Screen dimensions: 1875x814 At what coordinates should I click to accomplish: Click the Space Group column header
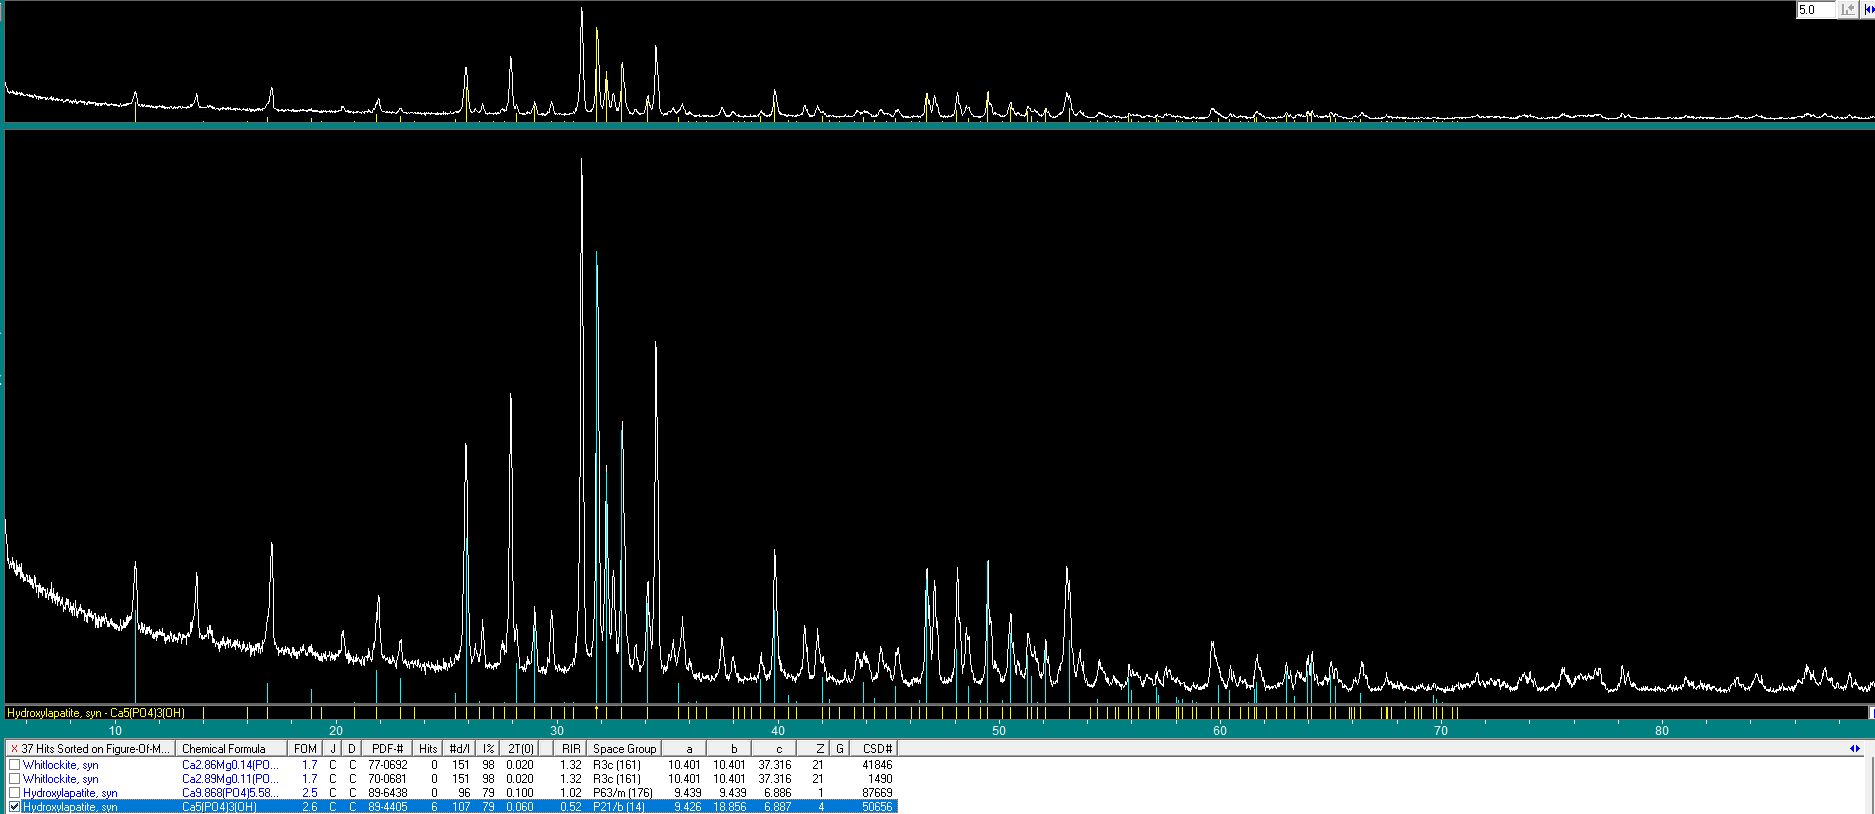click(x=624, y=749)
